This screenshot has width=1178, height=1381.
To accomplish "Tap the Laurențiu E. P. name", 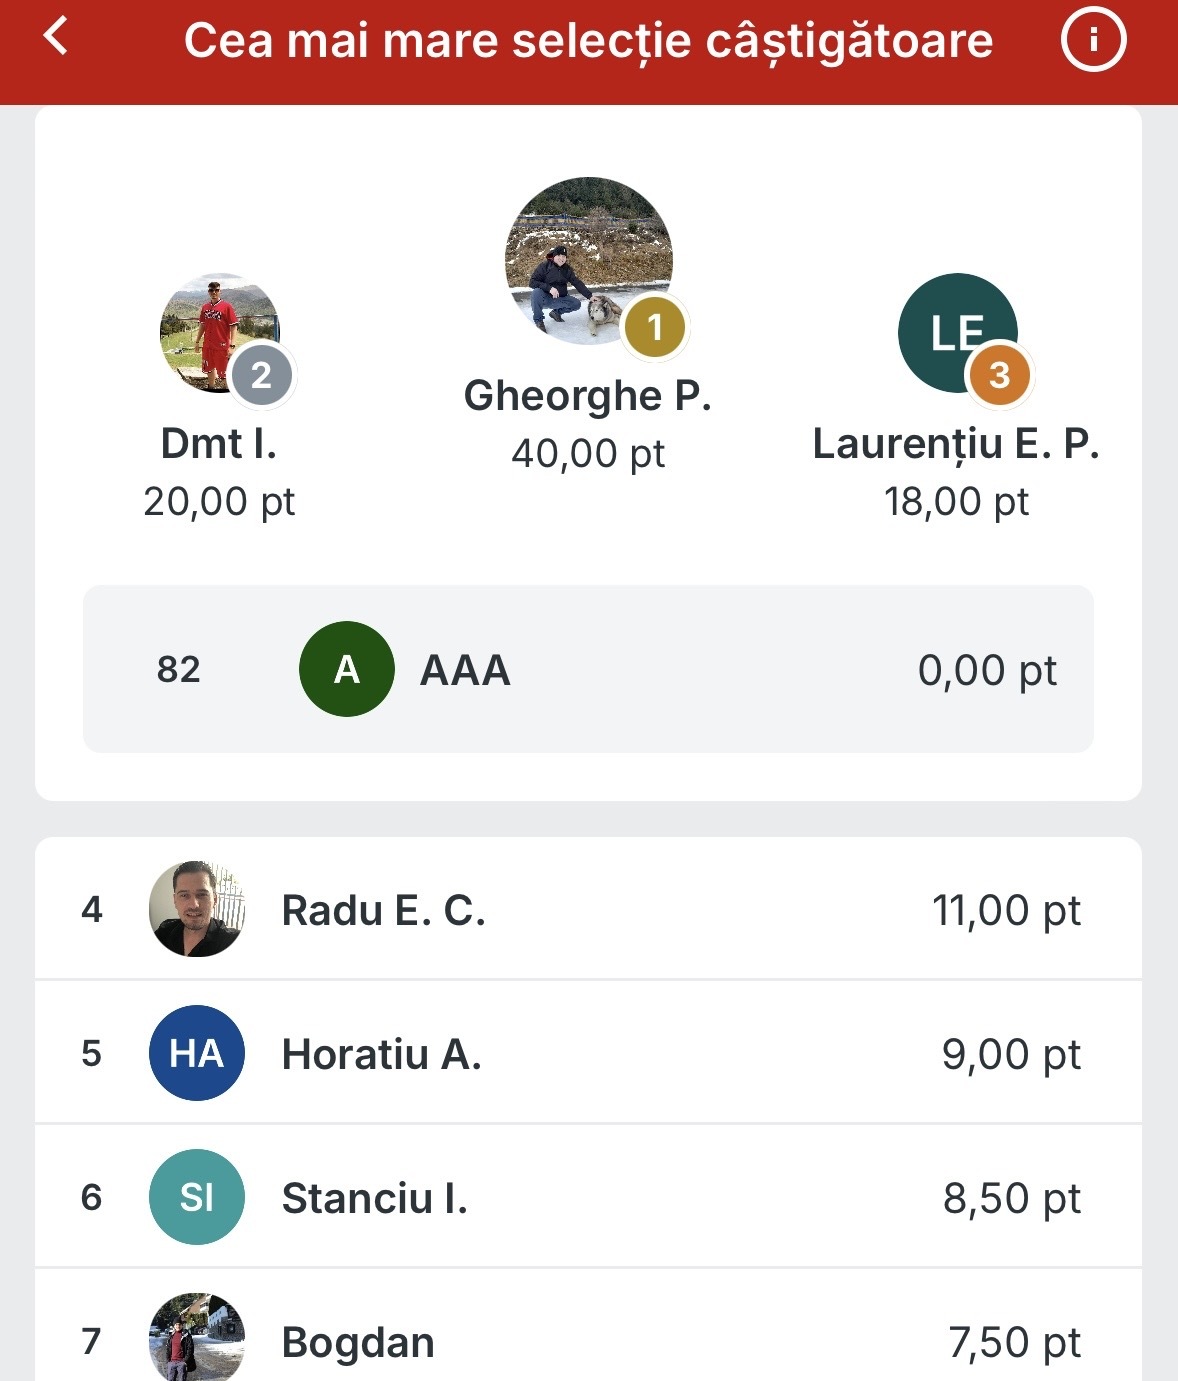I will (x=956, y=444).
